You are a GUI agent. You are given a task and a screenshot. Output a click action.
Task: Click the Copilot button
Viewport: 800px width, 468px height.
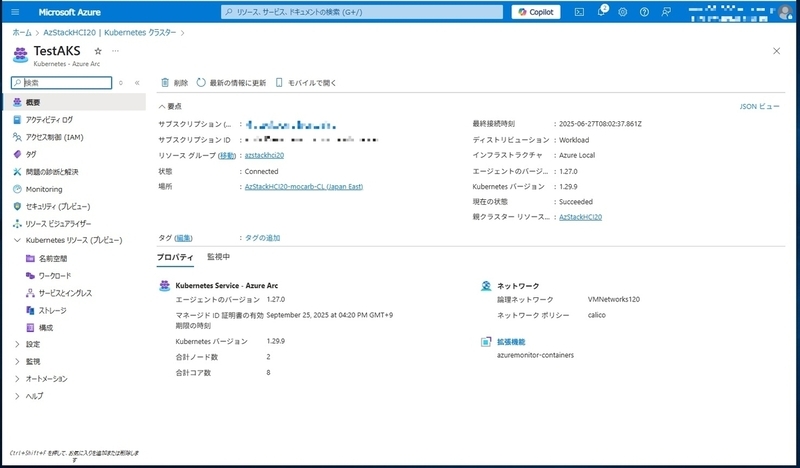tap(536, 12)
